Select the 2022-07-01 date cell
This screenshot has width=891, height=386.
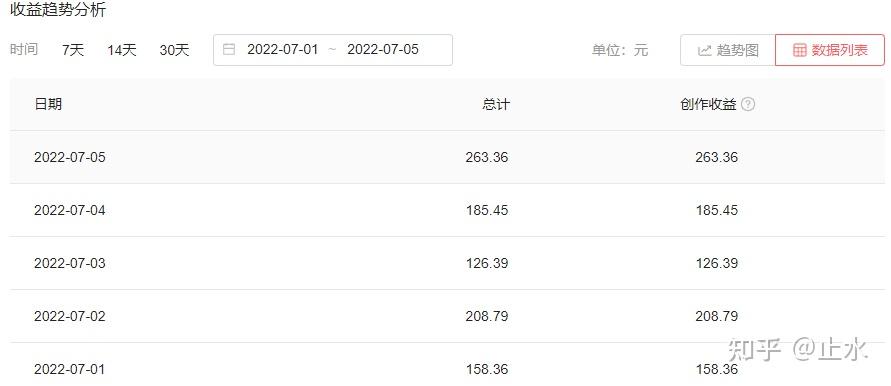point(70,370)
